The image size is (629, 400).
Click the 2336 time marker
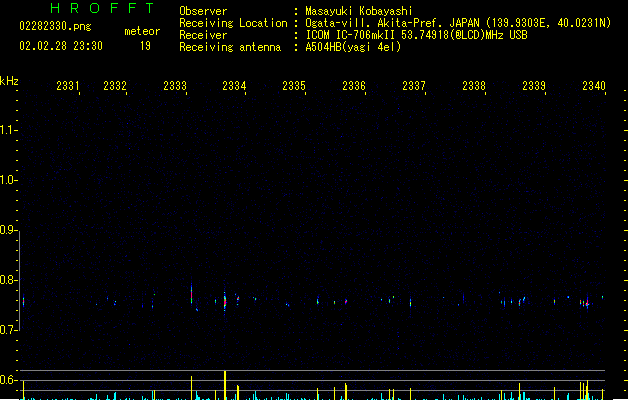coord(354,86)
